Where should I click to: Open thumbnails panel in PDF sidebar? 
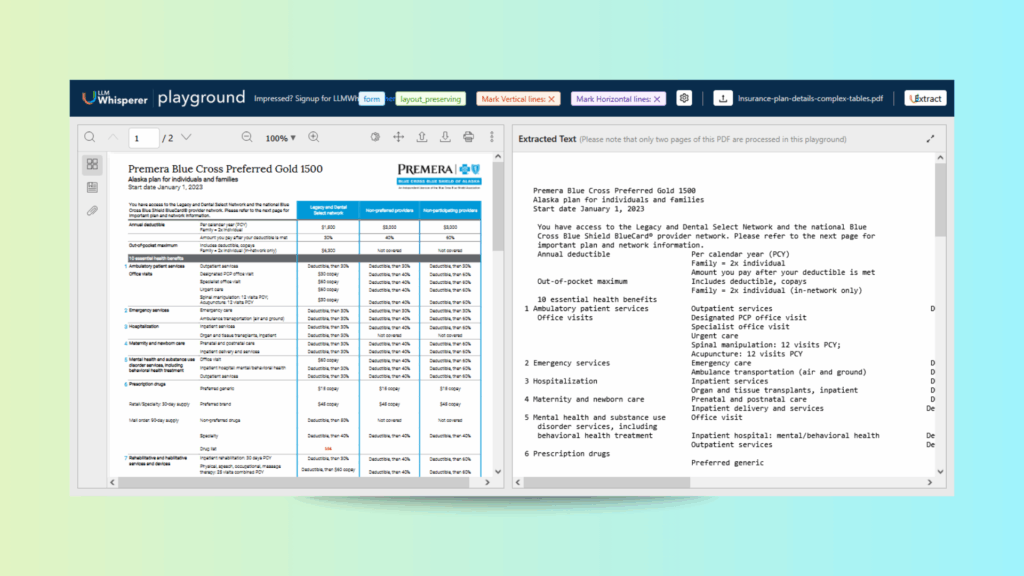[93, 164]
